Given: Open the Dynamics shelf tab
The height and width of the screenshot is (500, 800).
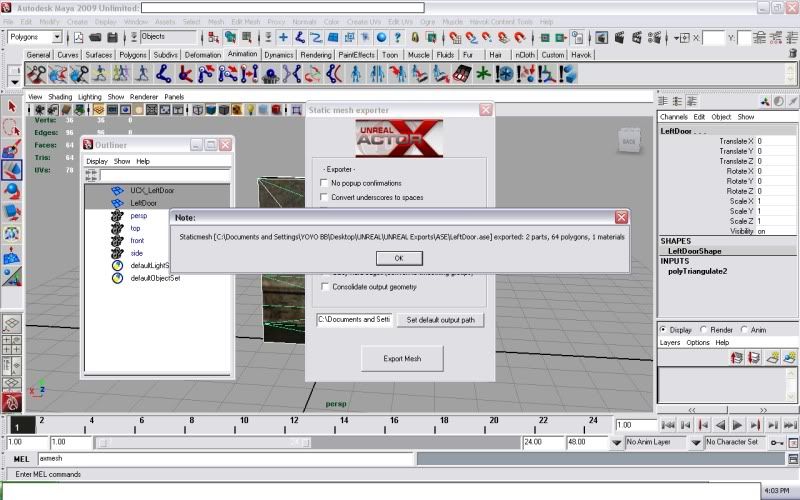Looking at the screenshot, I should pyautogui.click(x=279, y=55).
